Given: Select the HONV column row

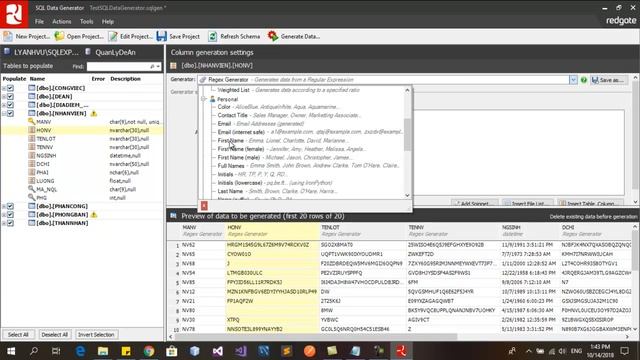Looking at the screenshot, I should pos(82,130).
